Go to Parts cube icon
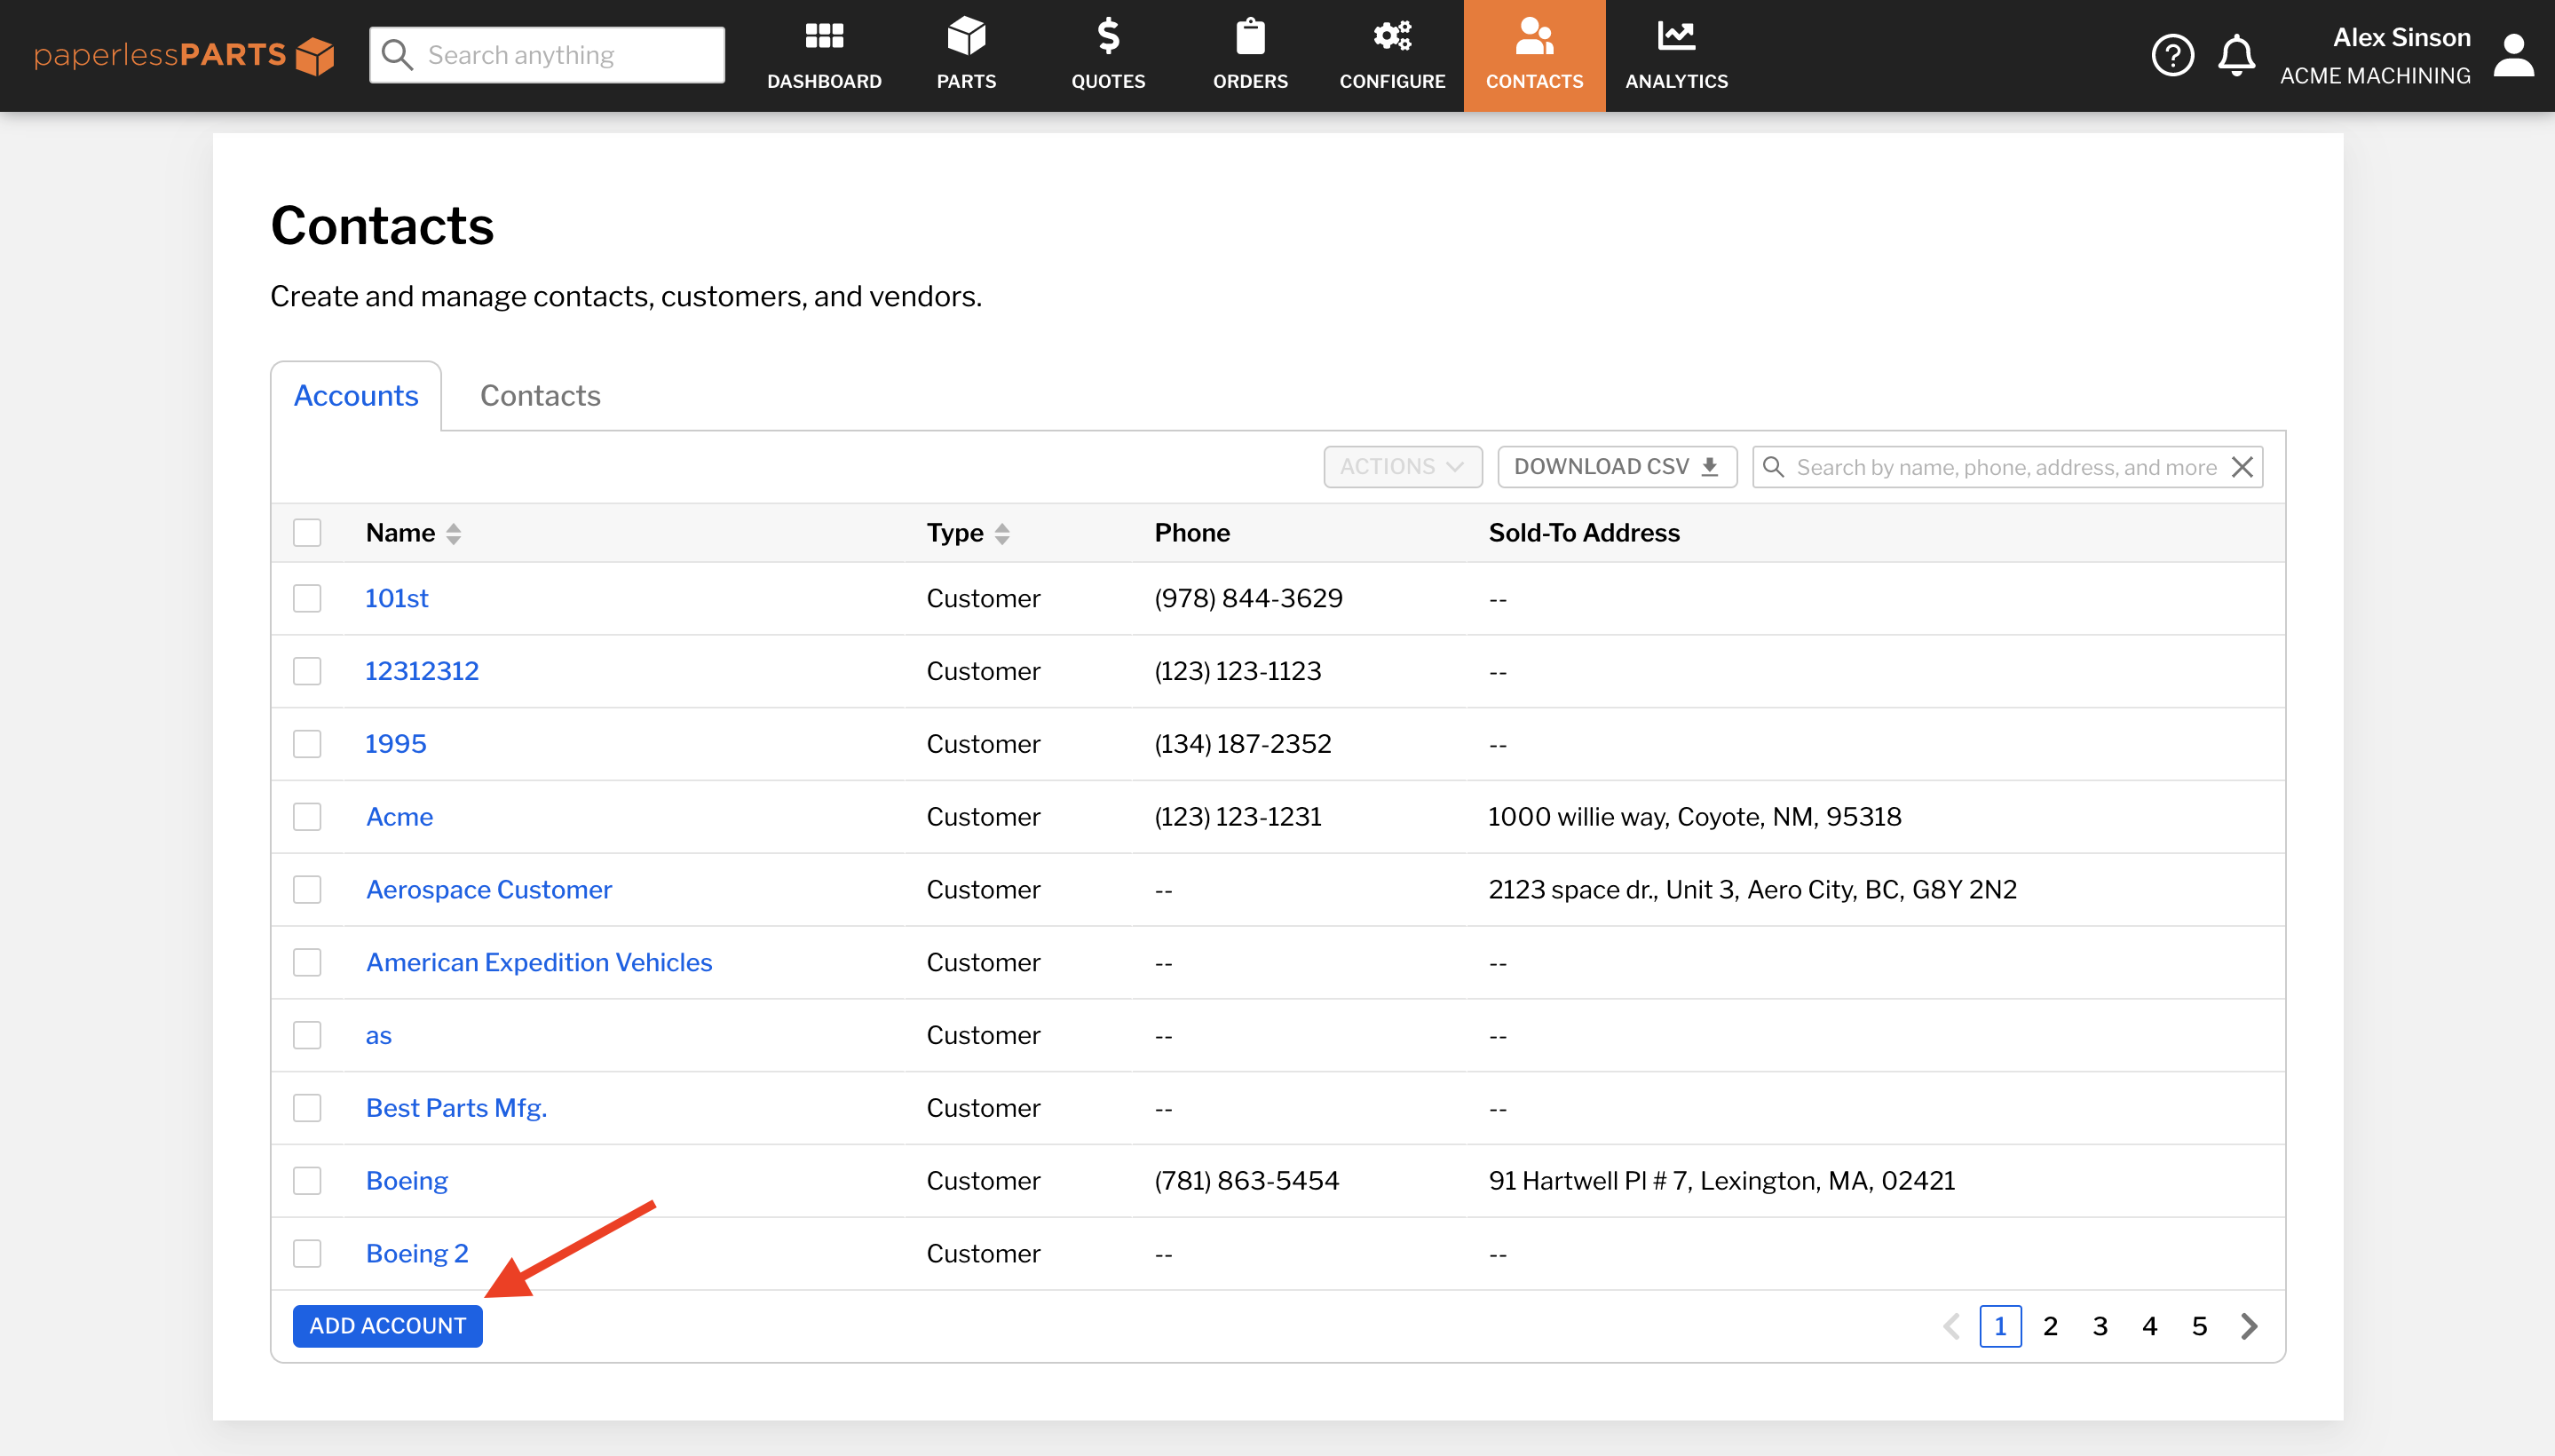 [x=966, y=37]
